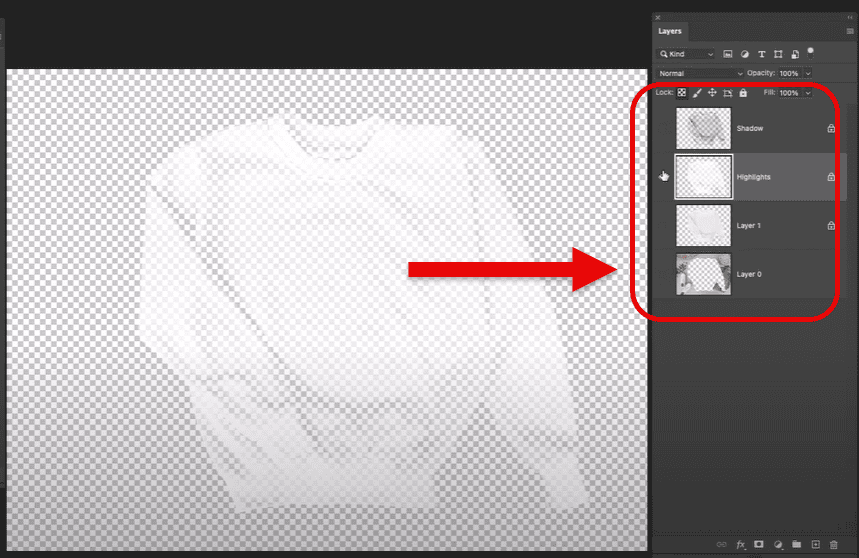Viewport: 859px width, 558px height.
Task: Click the white shirt on the canvas
Action: [351, 307]
